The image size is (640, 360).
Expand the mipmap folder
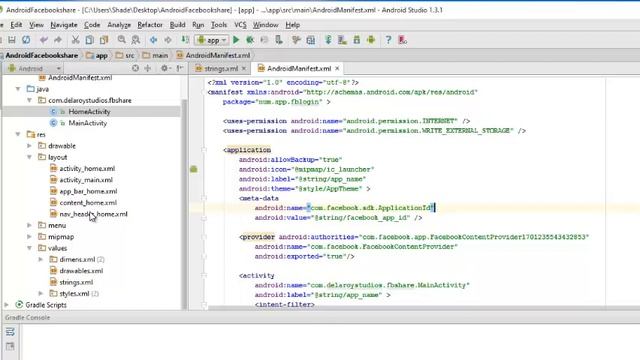click(29, 237)
